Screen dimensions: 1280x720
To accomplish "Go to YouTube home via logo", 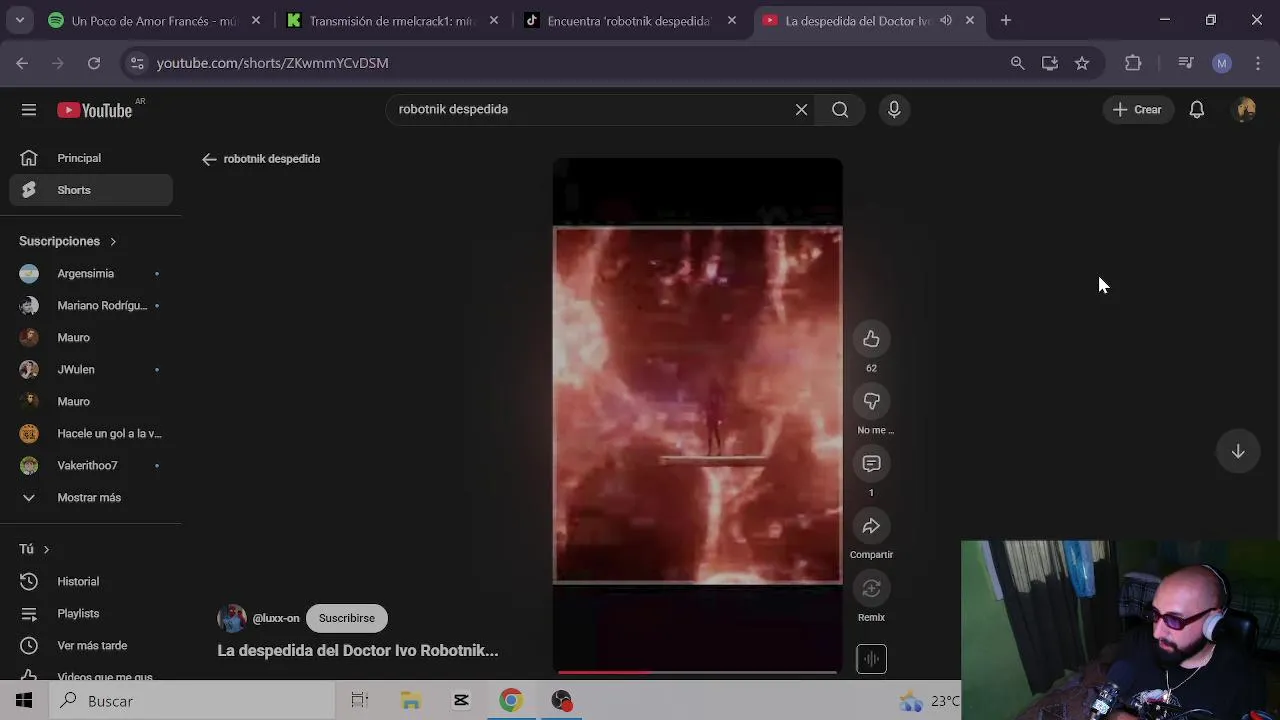I will [x=95, y=110].
